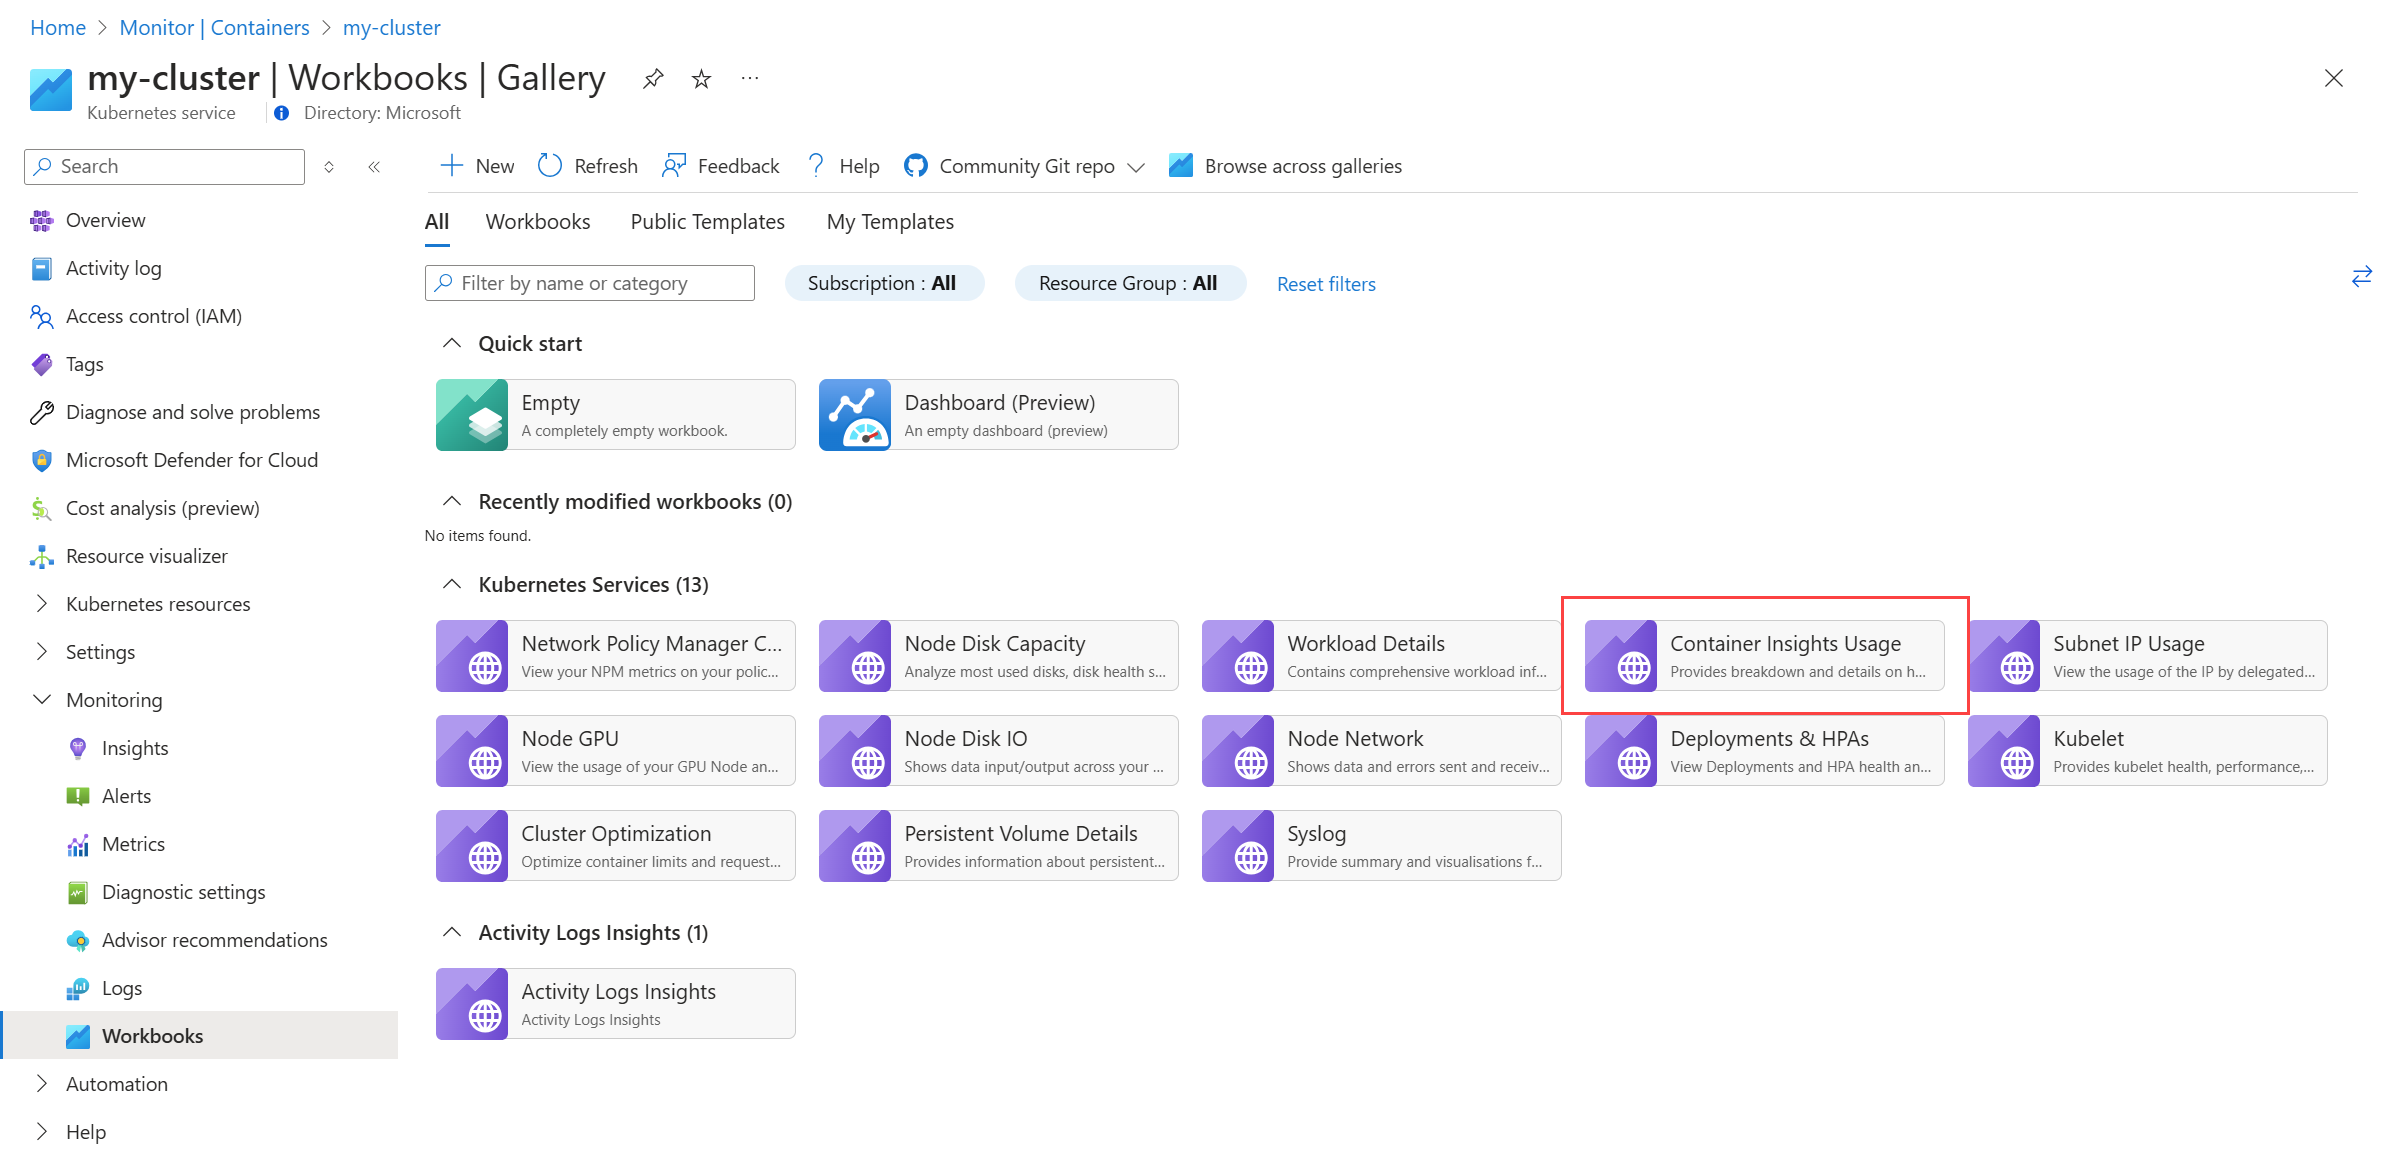Expand Kubernetes resources in the sidebar

[x=42, y=604]
